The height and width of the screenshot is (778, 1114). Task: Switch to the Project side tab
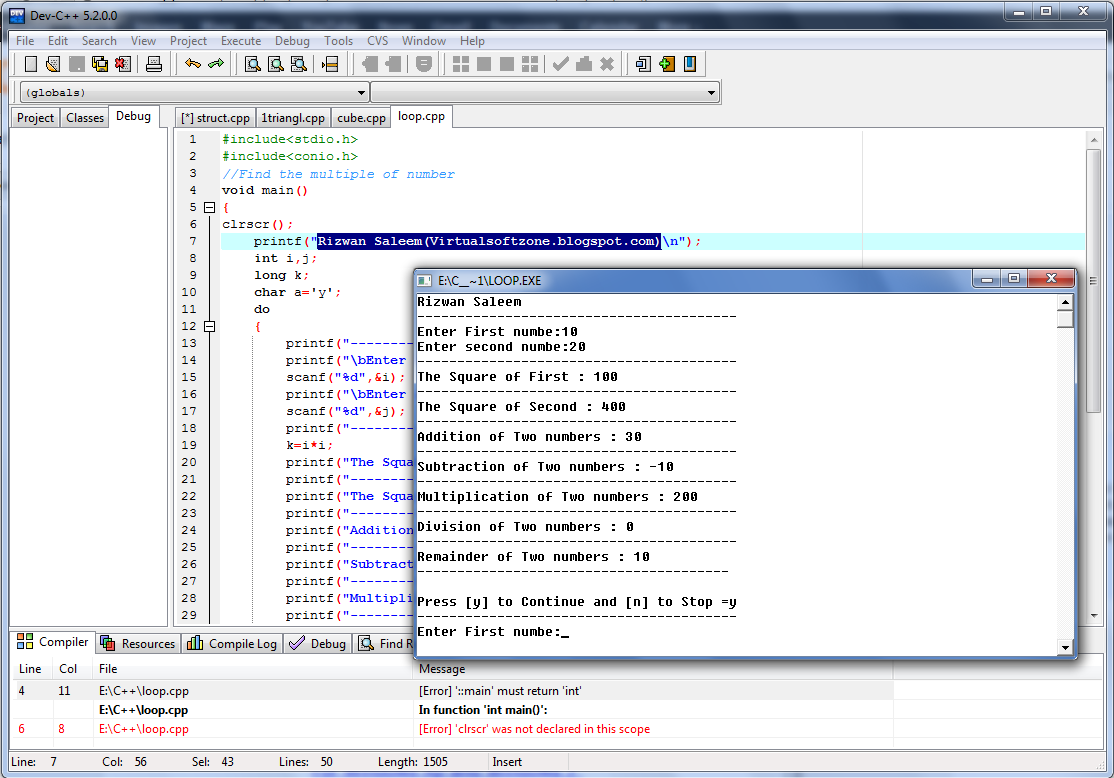[36, 118]
